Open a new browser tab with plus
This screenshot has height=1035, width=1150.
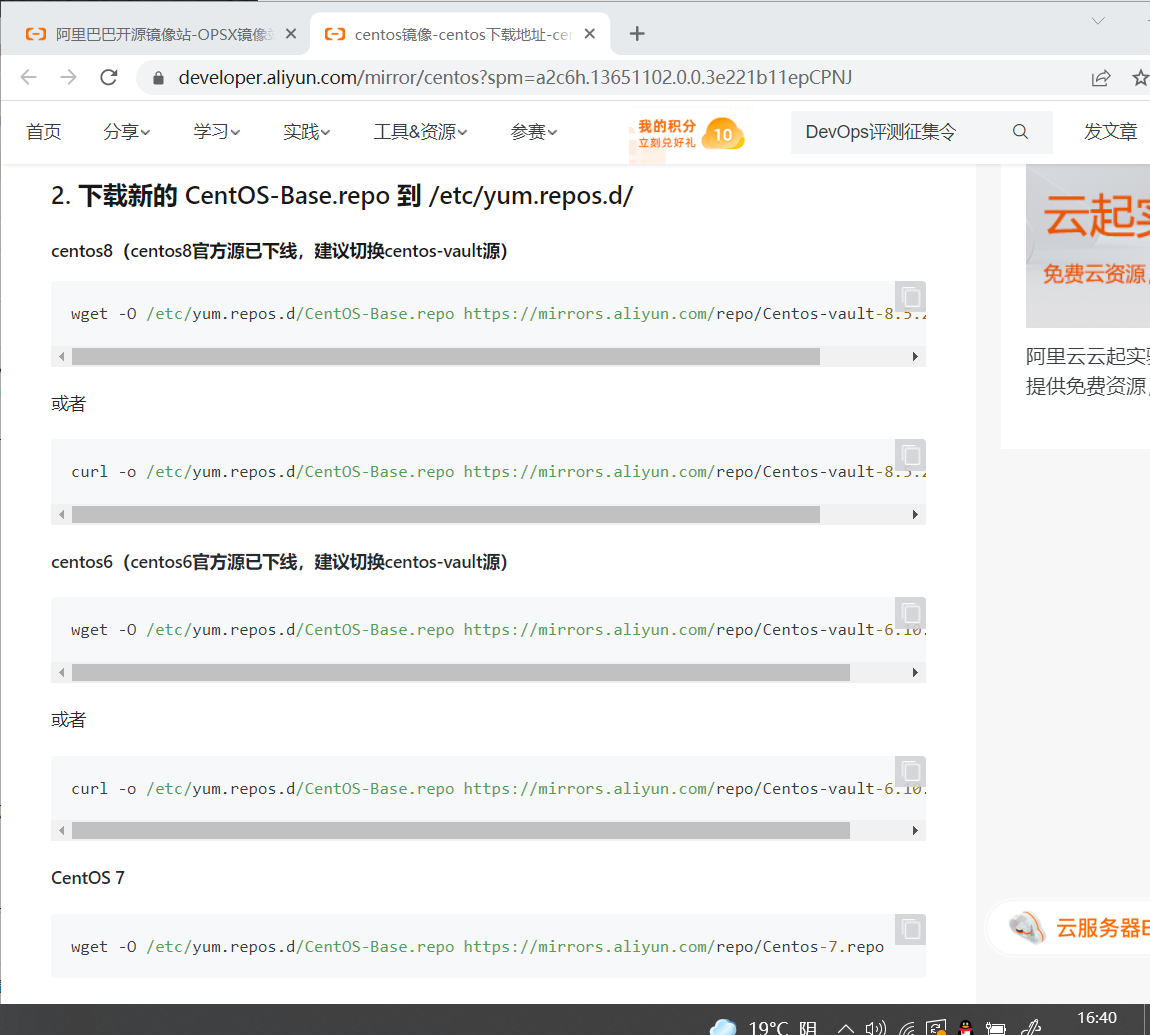point(637,34)
